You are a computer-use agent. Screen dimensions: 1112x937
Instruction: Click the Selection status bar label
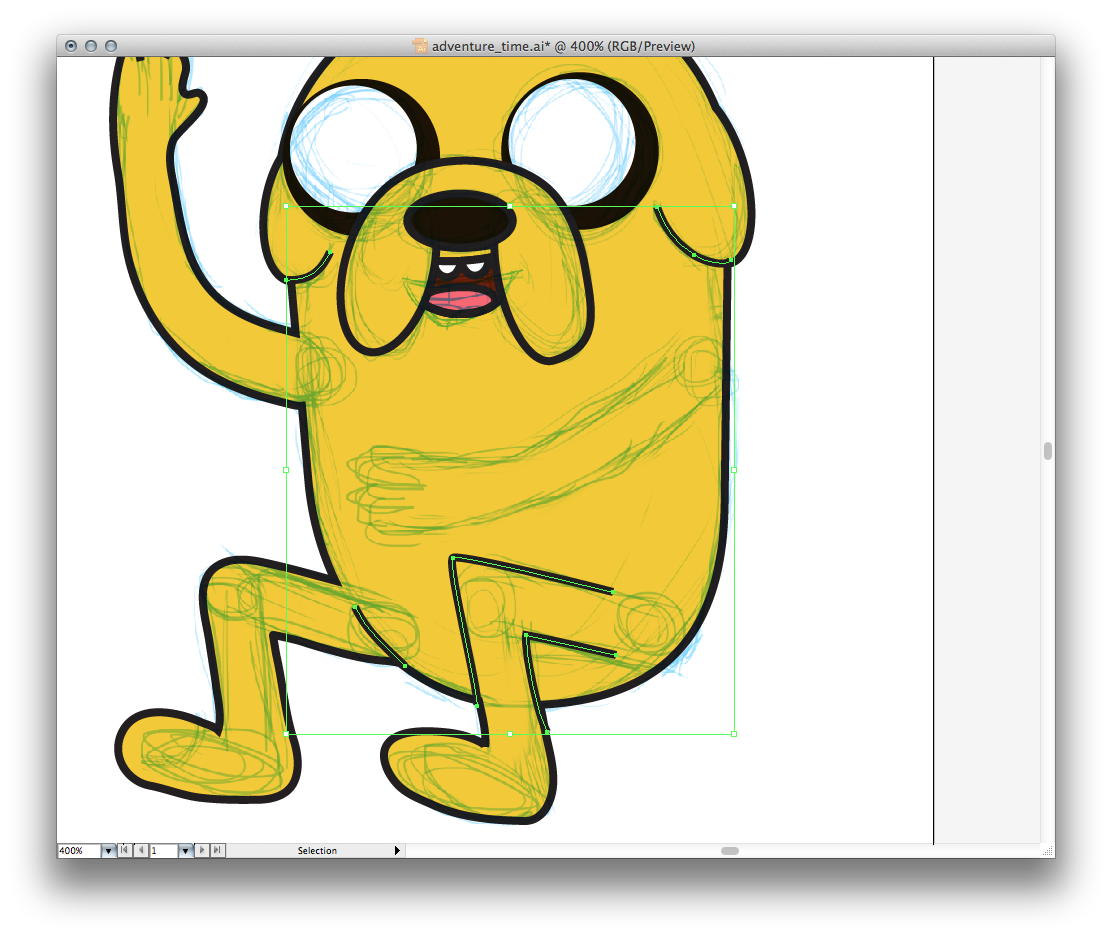click(317, 851)
